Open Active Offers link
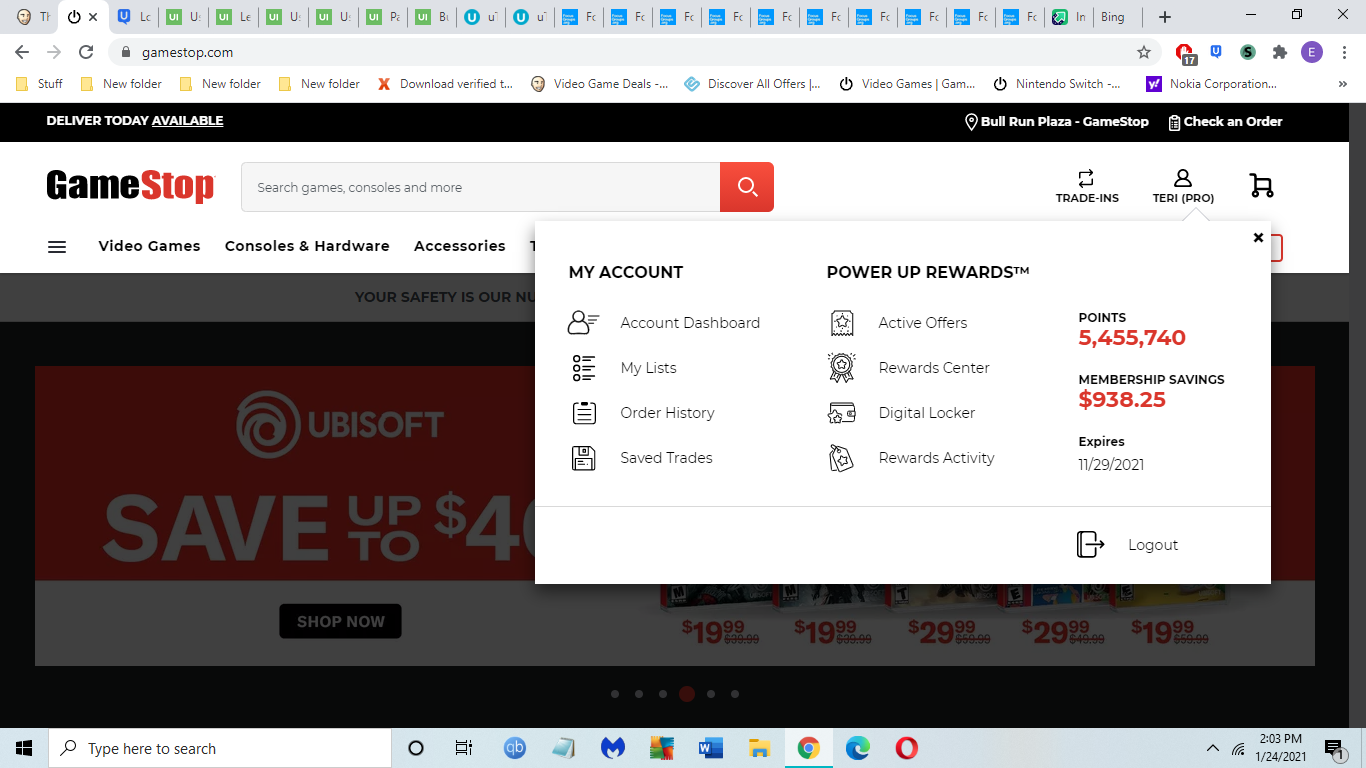 923,322
